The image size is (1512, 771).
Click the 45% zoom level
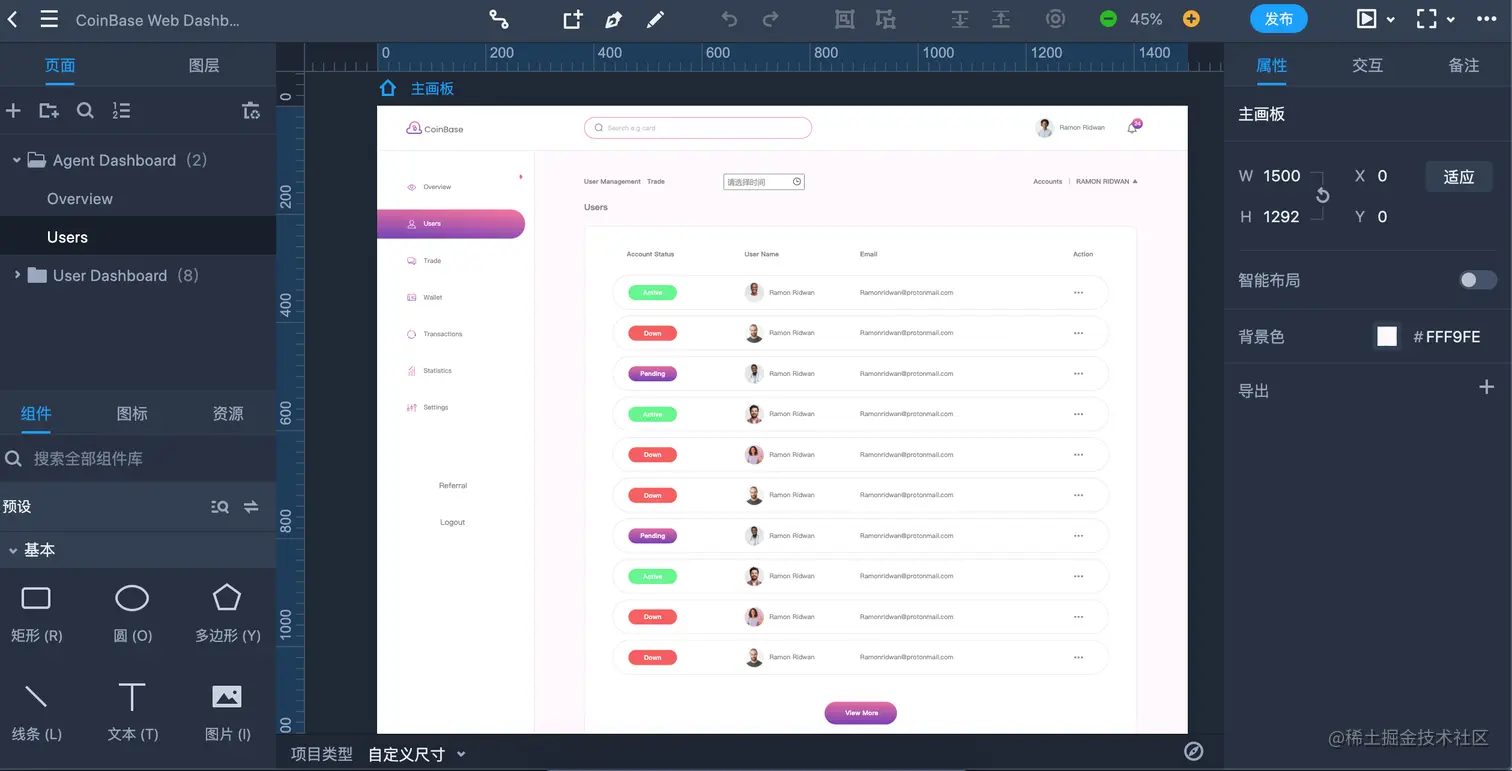click(1146, 19)
